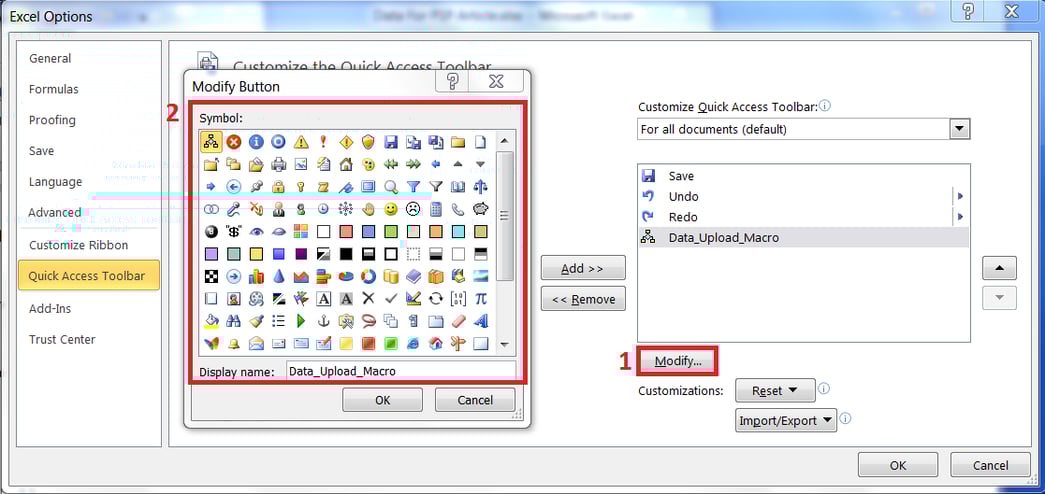Click the Modify Button dialog help button
The height and width of the screenshot is (494, 1045).
[453, 81]
